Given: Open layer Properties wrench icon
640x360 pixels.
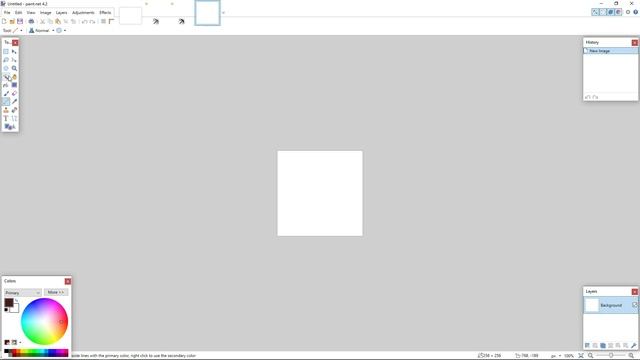Looking at the screenshot, I should (633, 345).
